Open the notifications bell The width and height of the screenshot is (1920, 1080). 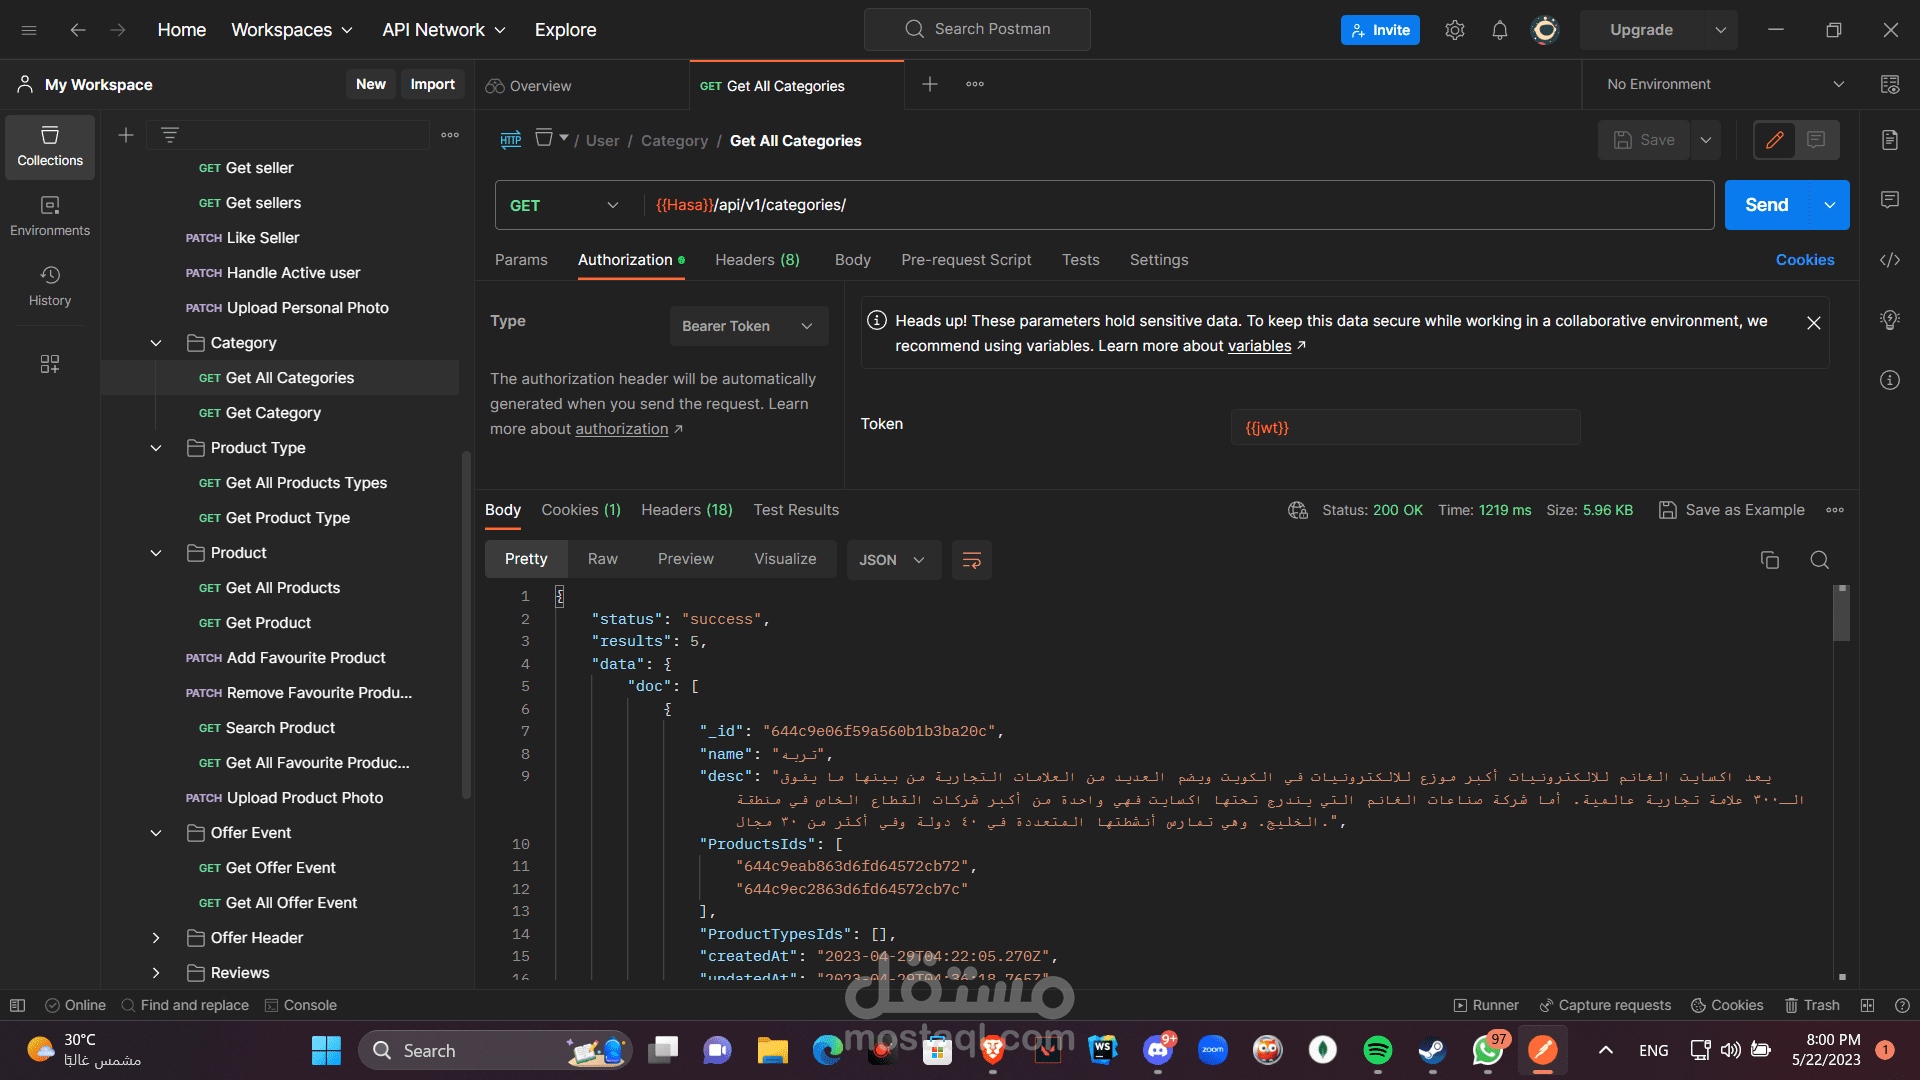(x=1500, y=30)
